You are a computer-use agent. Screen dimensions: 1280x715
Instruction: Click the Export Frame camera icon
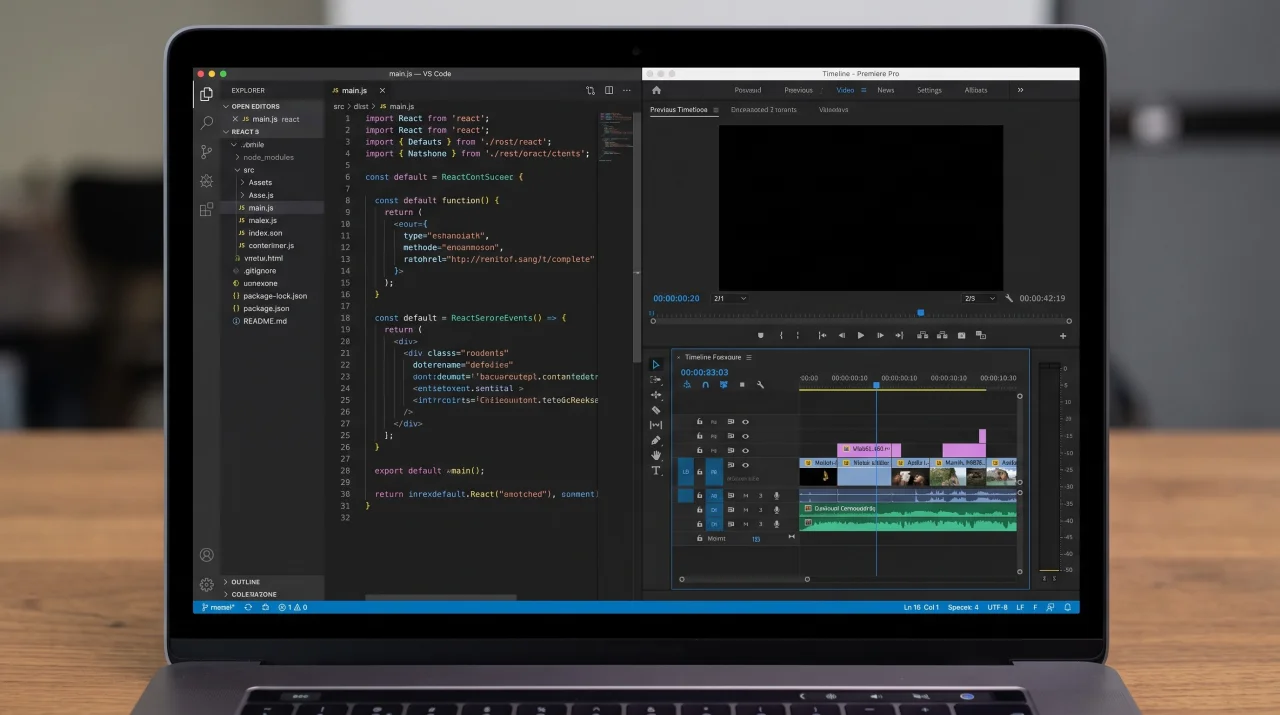tap(961, 335)
